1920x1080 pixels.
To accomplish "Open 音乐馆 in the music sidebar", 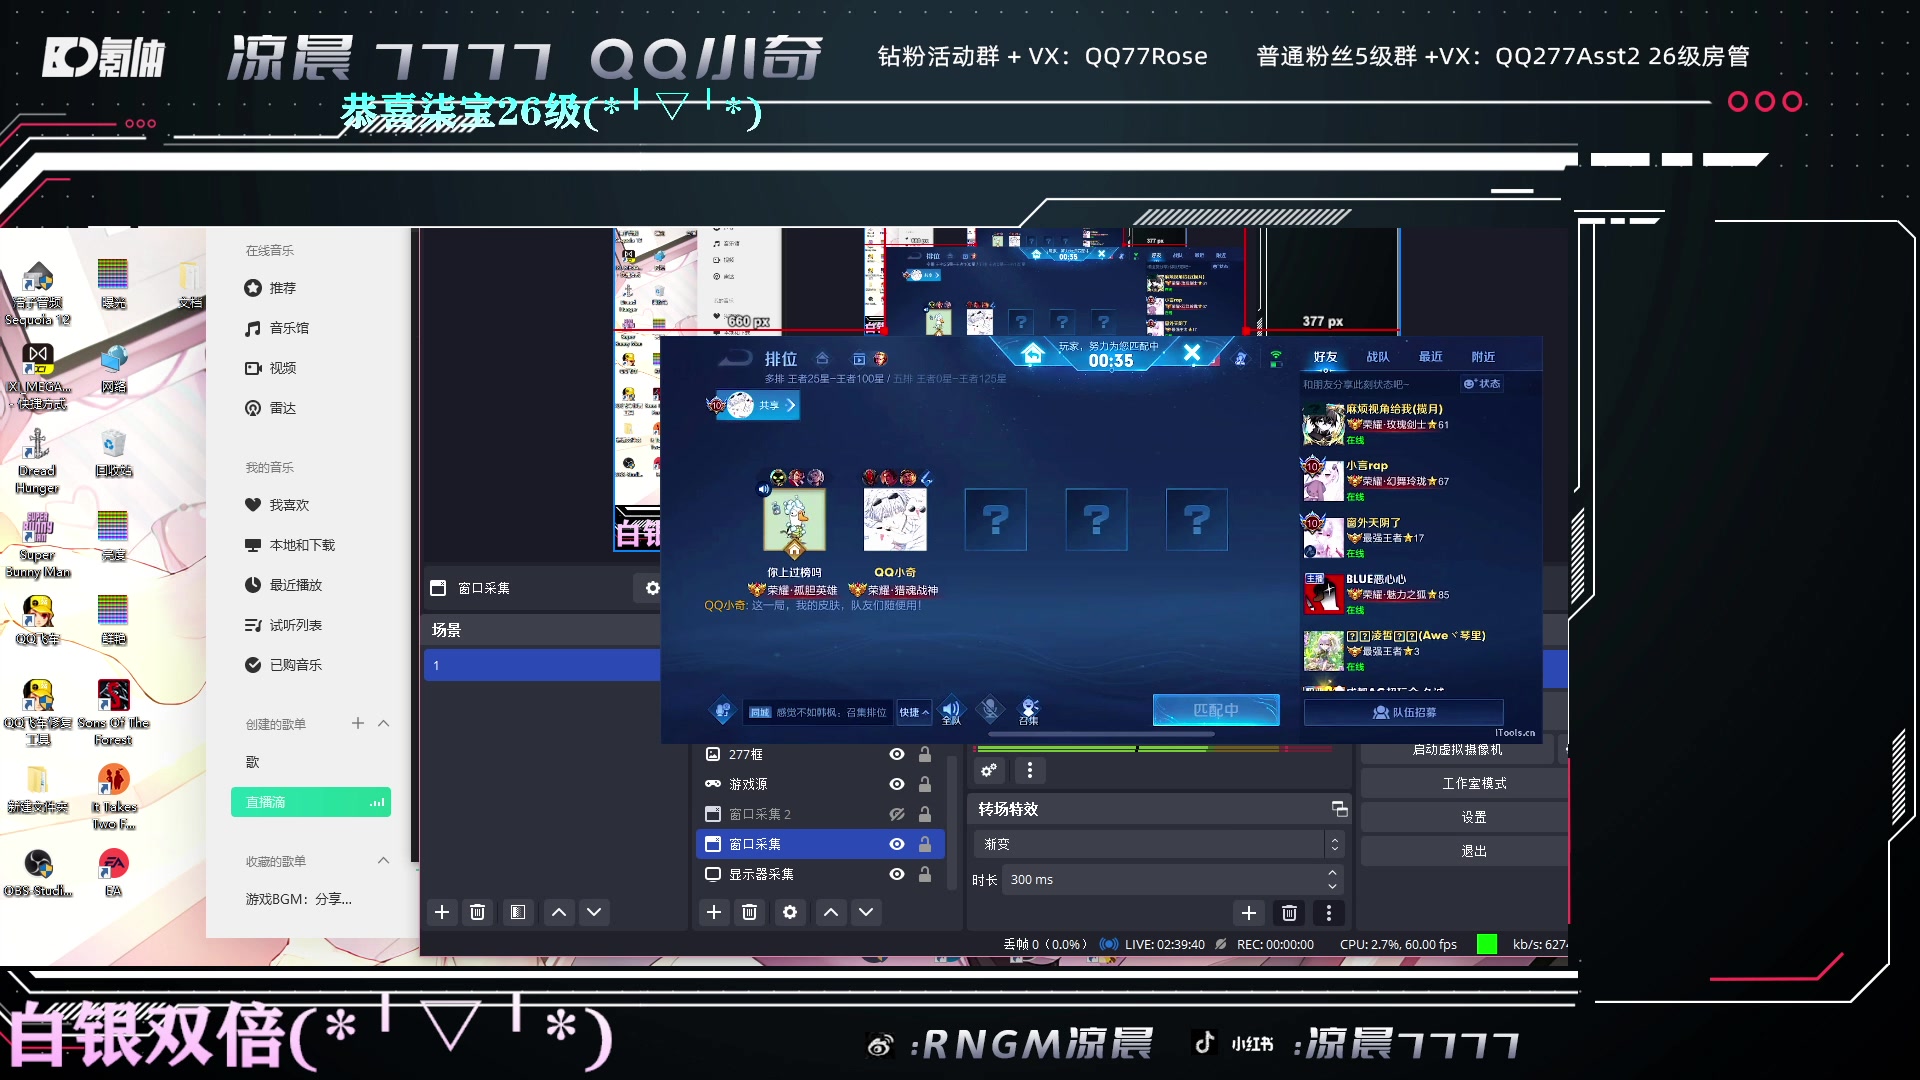I will pos(277,328).
